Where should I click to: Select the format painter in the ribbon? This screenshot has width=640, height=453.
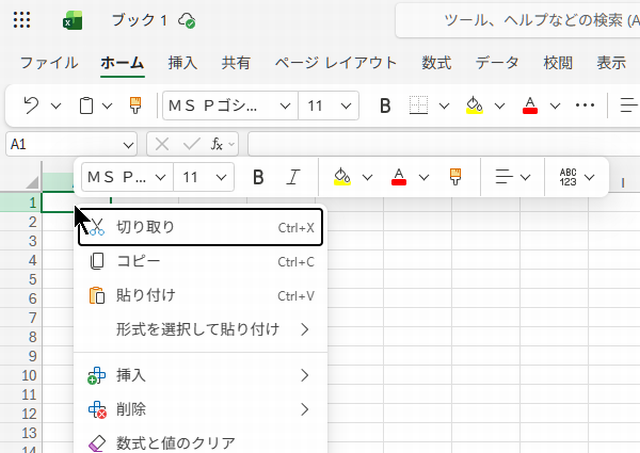(135, 105)
